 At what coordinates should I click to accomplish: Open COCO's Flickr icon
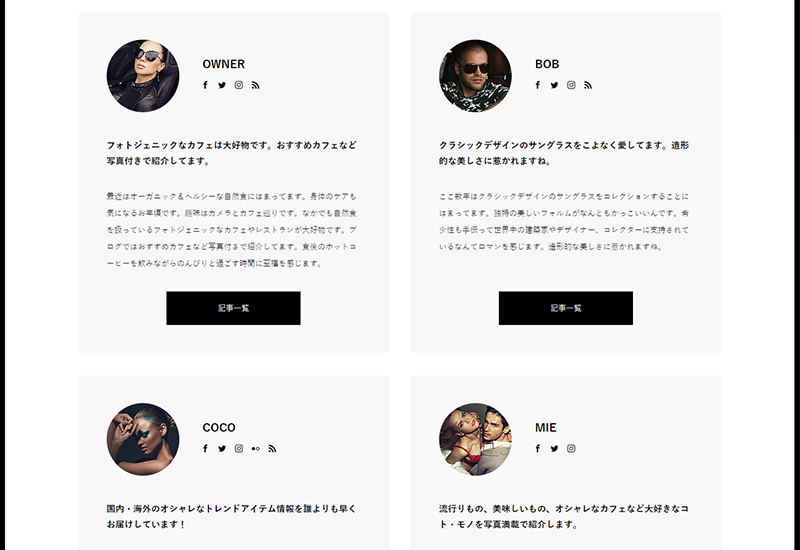pos(256,448)
